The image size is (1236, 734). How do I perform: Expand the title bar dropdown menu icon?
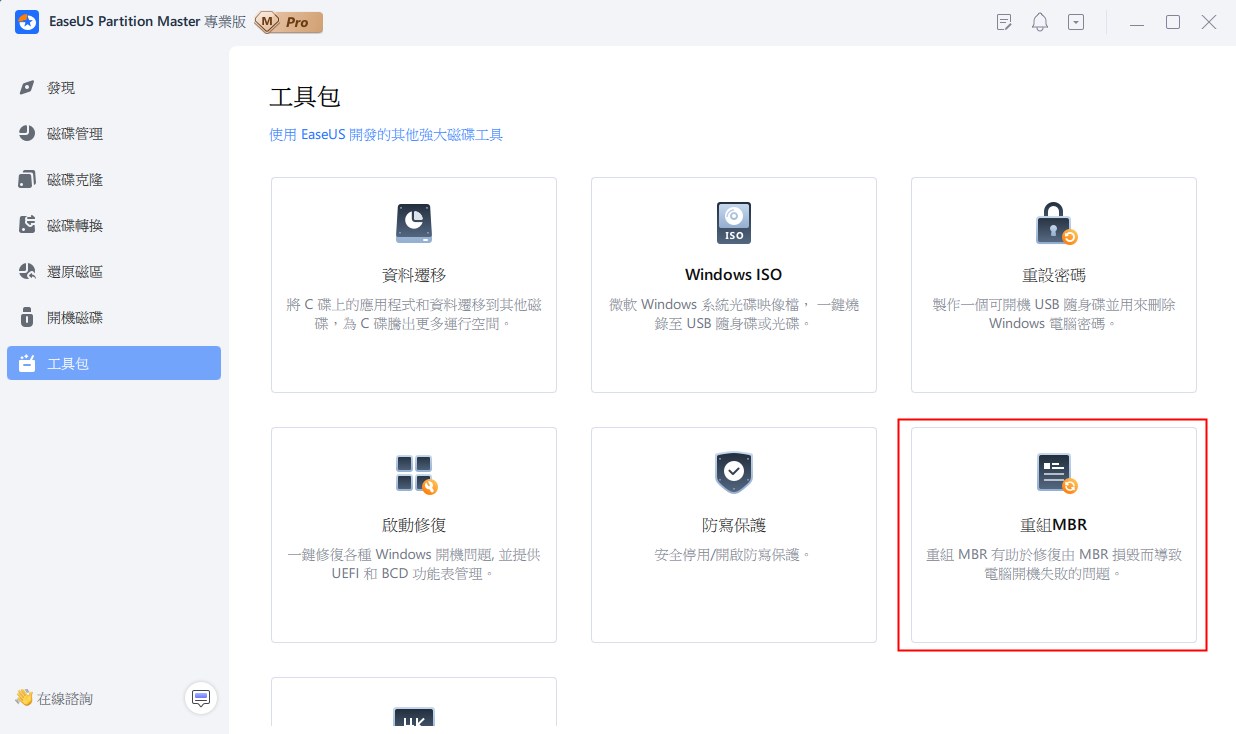click(1076, 22)
